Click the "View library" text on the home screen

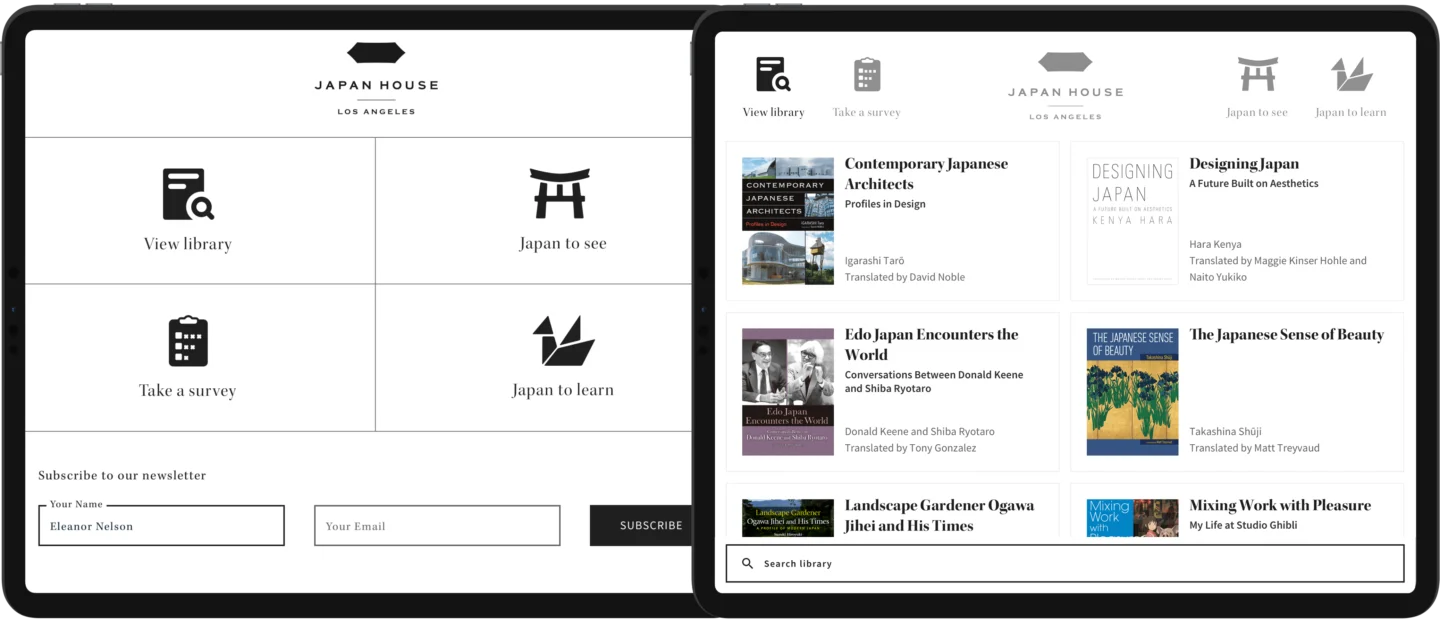188,244
